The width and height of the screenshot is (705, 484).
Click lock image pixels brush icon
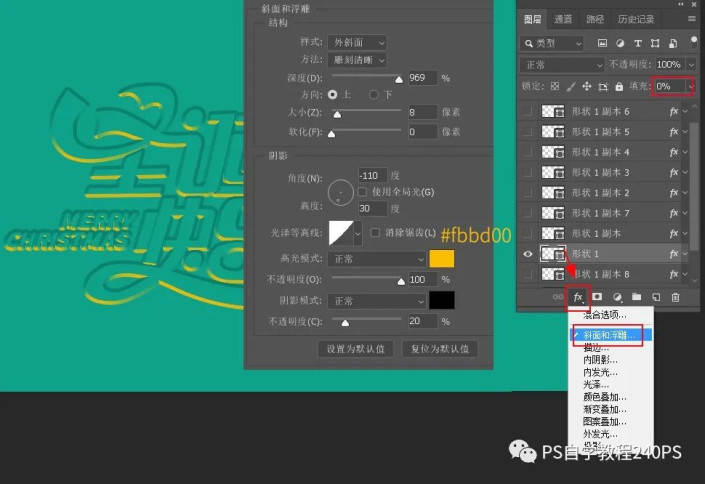pyautogui.click(x=571, y=86)
